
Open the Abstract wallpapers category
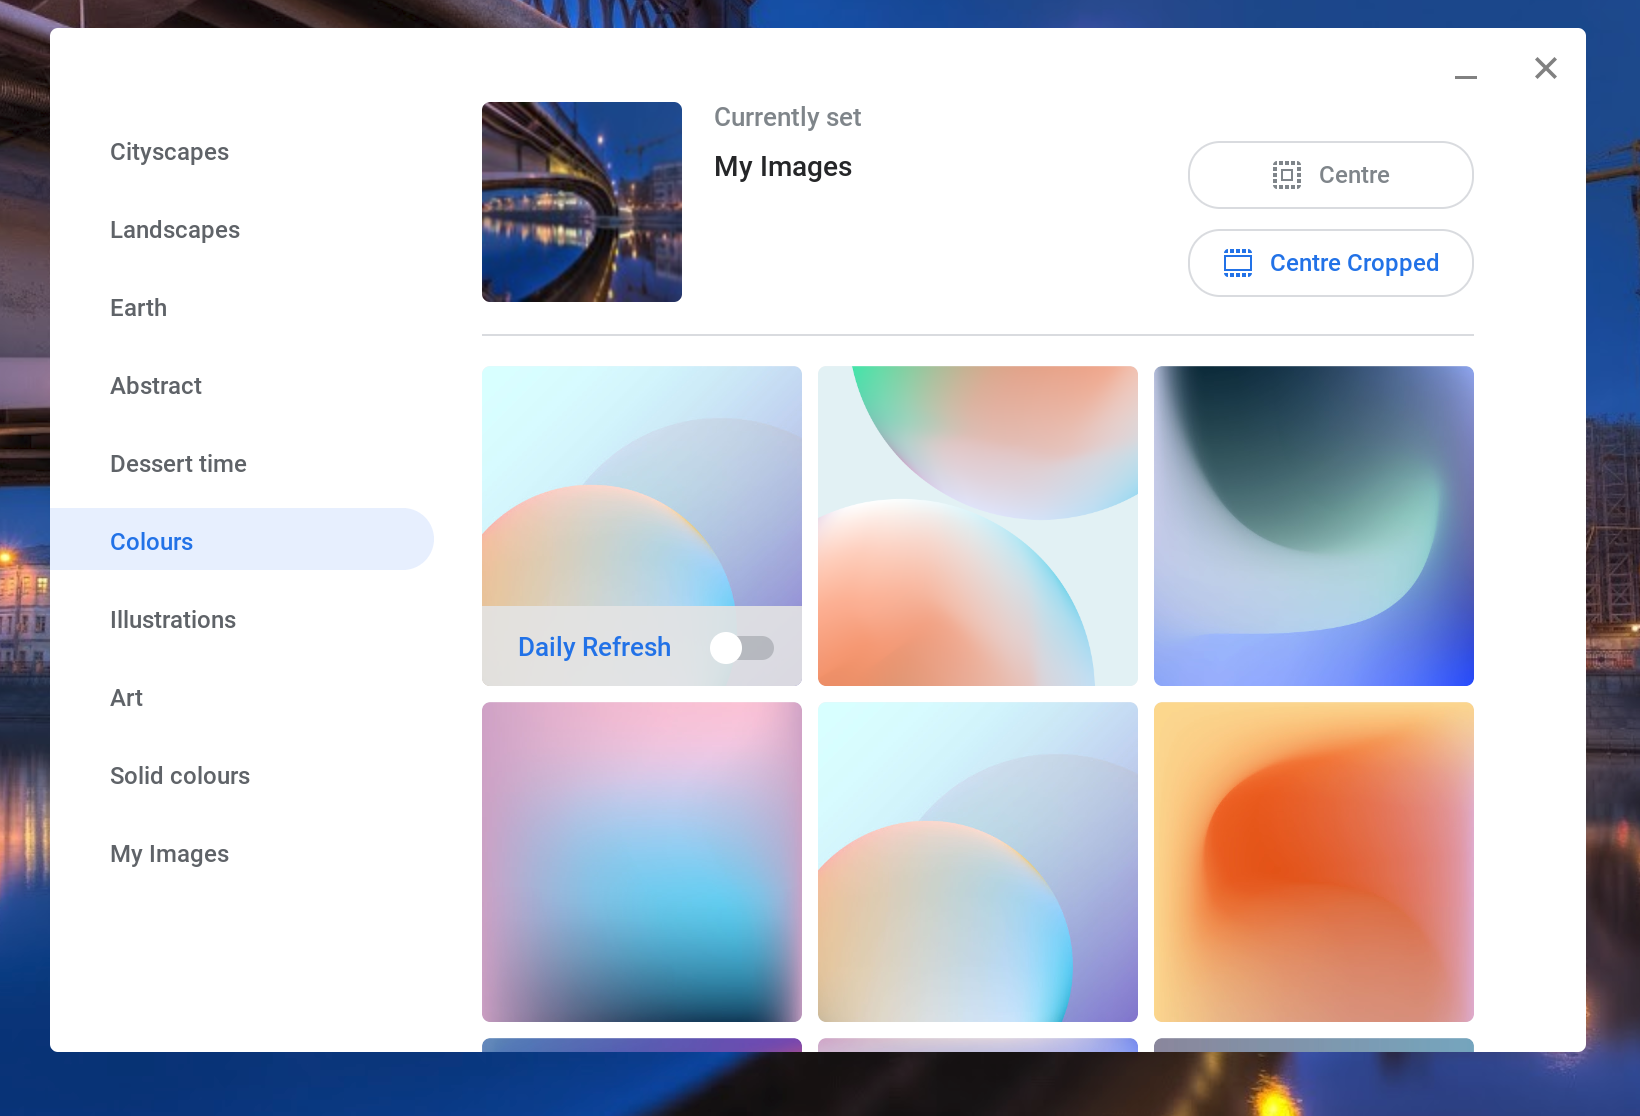(156, 386)
